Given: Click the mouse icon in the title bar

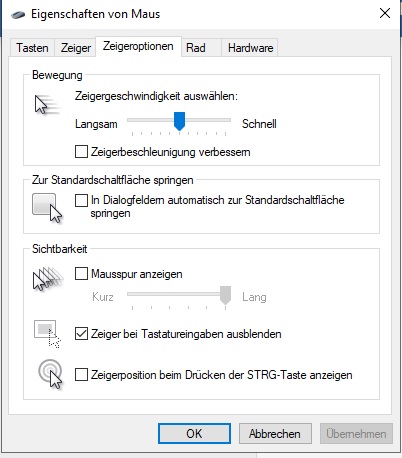Looking at the screenshot, I should coord(18,15).
